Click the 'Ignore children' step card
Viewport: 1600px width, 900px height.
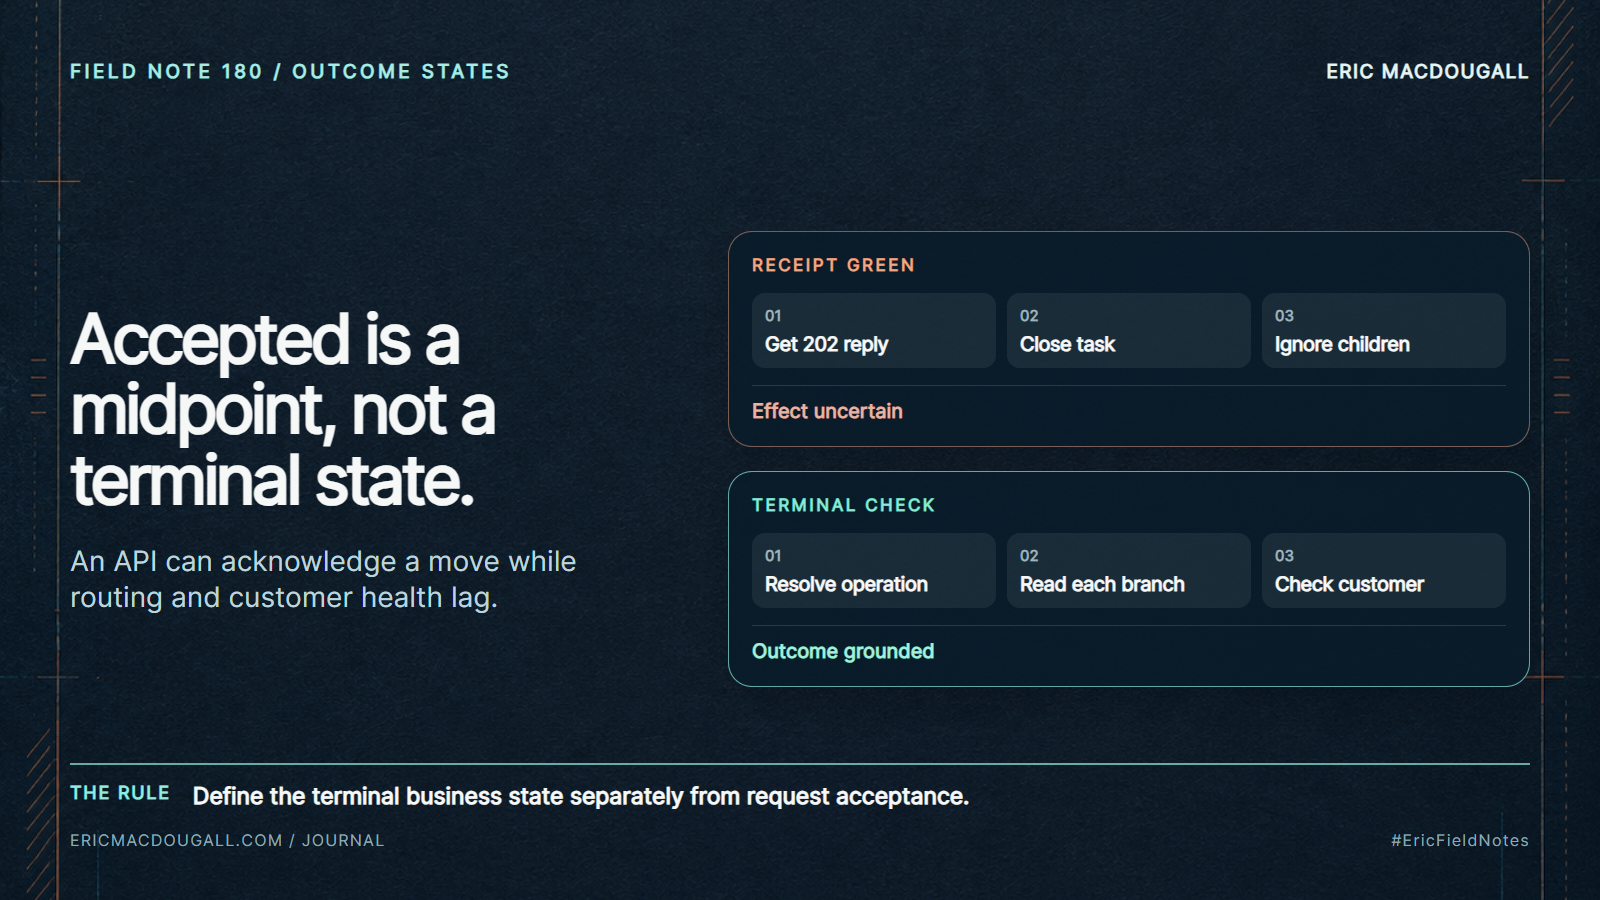point(1383,330)
